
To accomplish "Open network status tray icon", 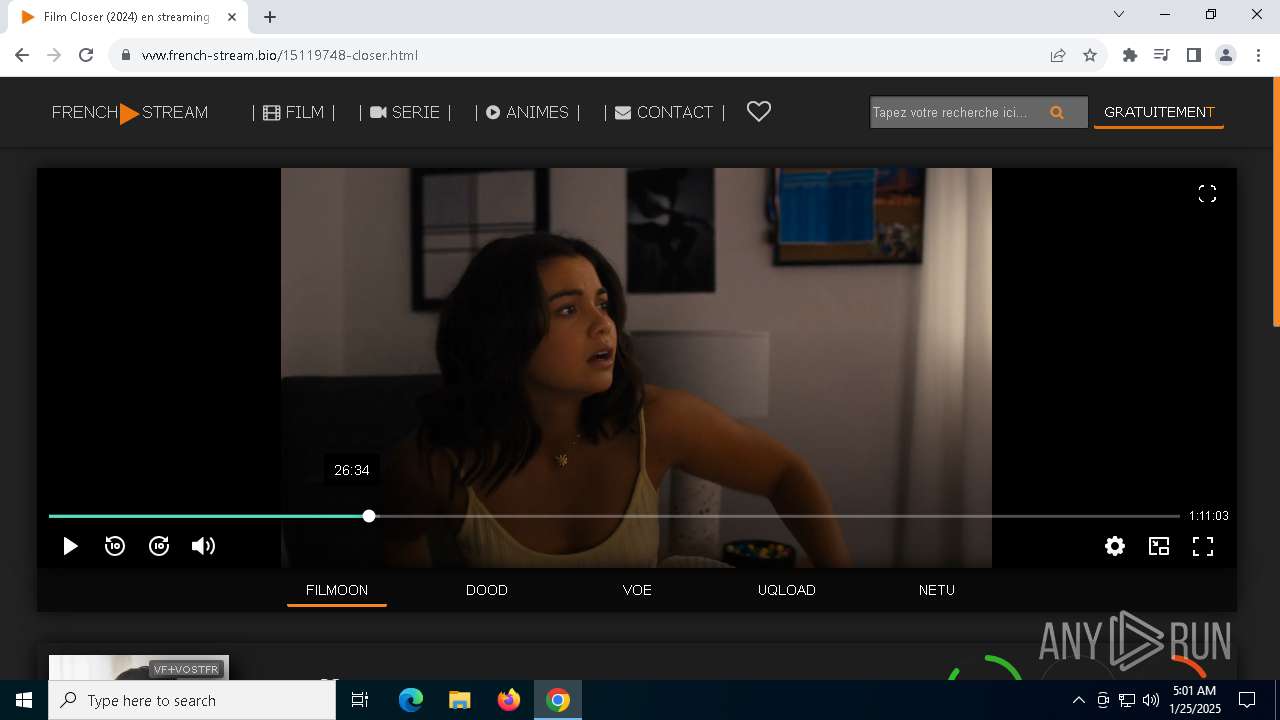I will 1127,700.
